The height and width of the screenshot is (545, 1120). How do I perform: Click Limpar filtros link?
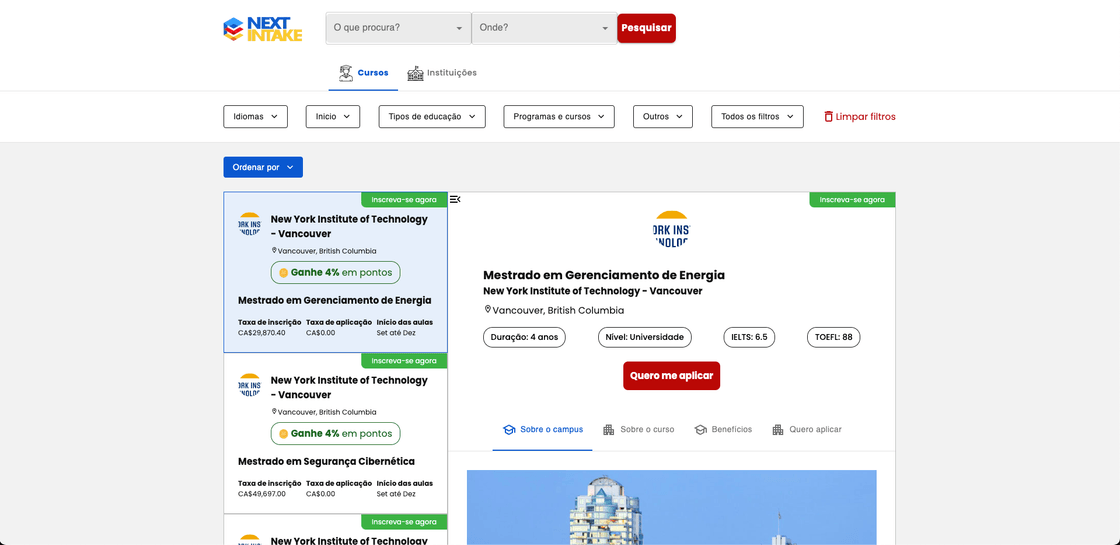[x=860, y=116]
